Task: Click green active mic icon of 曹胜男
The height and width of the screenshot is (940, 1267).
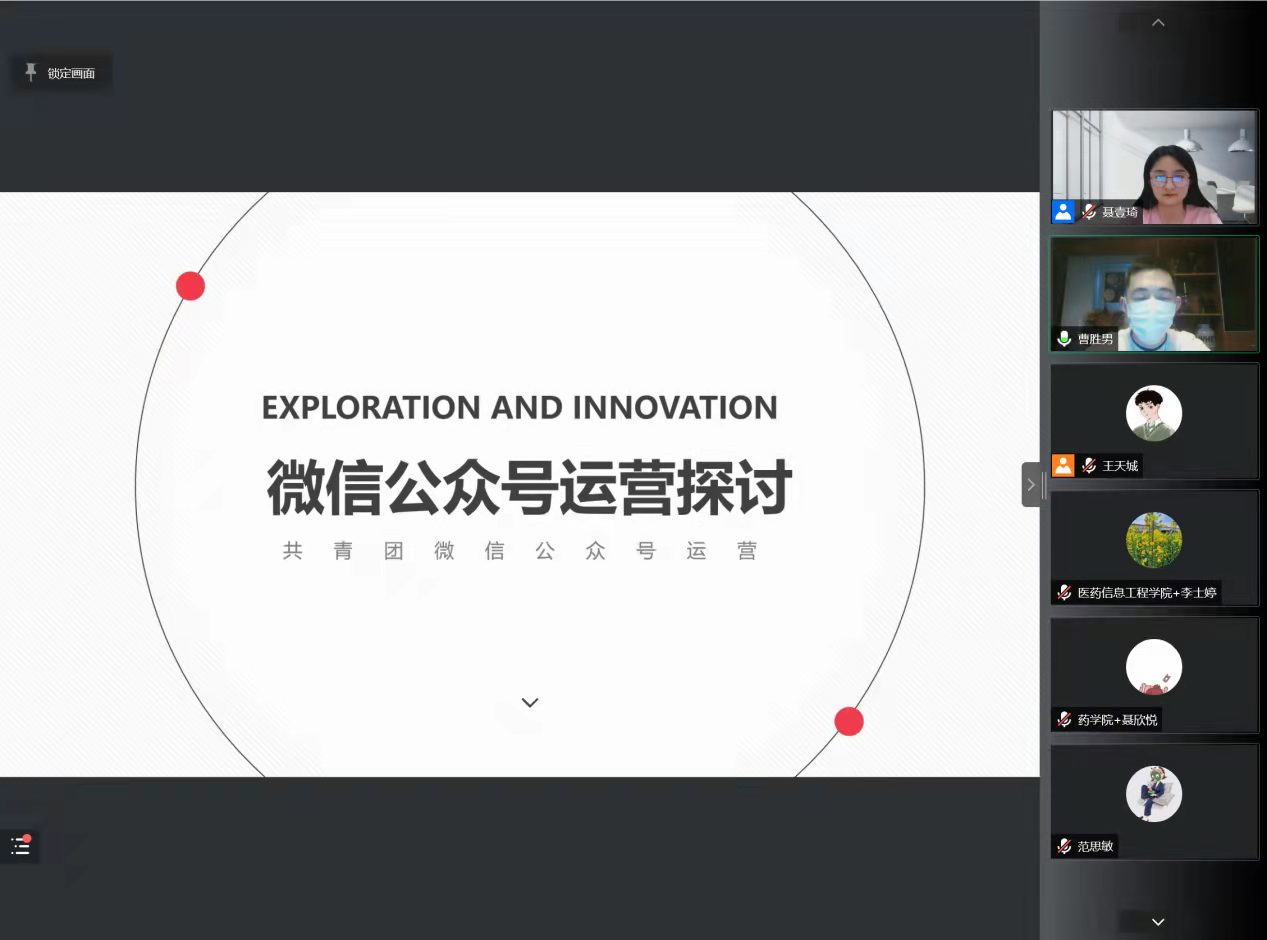Action: (1064, 339)
